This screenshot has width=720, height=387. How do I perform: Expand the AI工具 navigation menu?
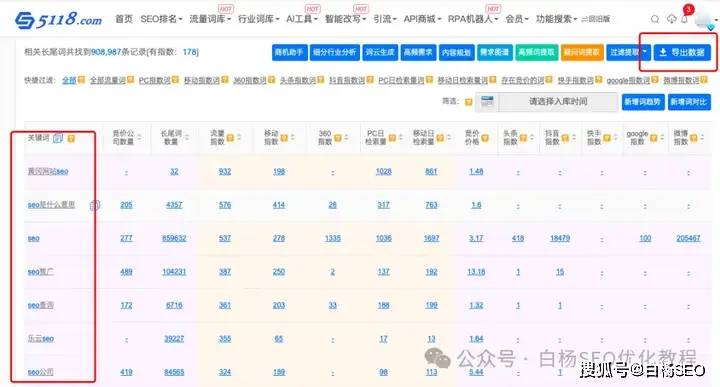point(302,19)
